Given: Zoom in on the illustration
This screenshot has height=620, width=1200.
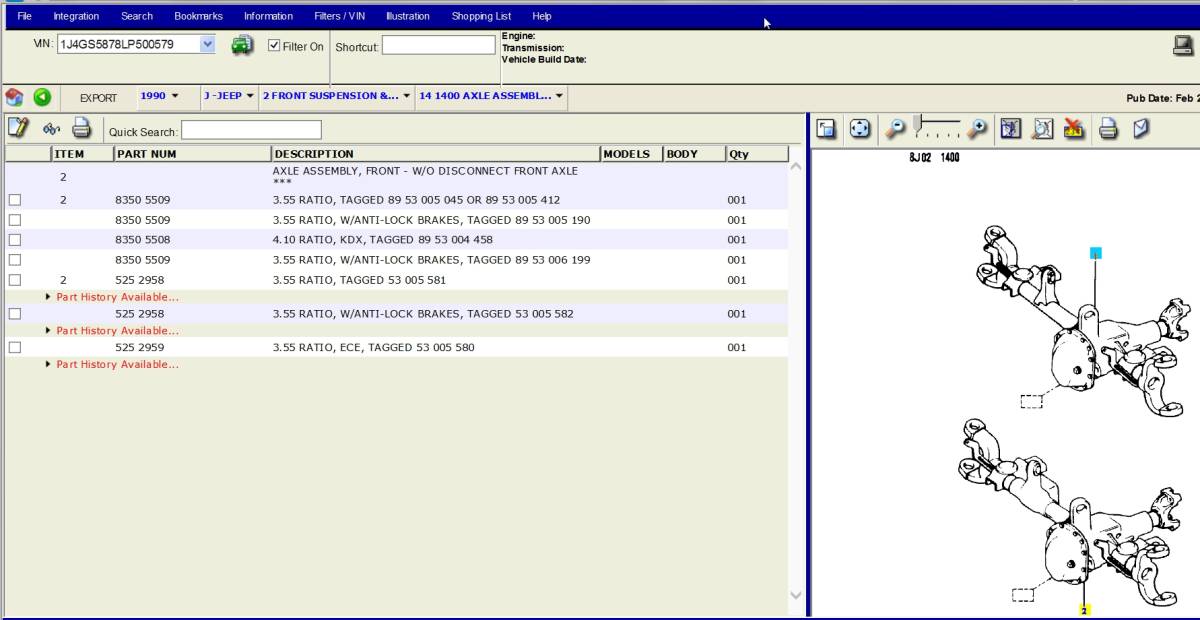Looking at the screenshot, I should pyautogui.click(x=977, y=128).
